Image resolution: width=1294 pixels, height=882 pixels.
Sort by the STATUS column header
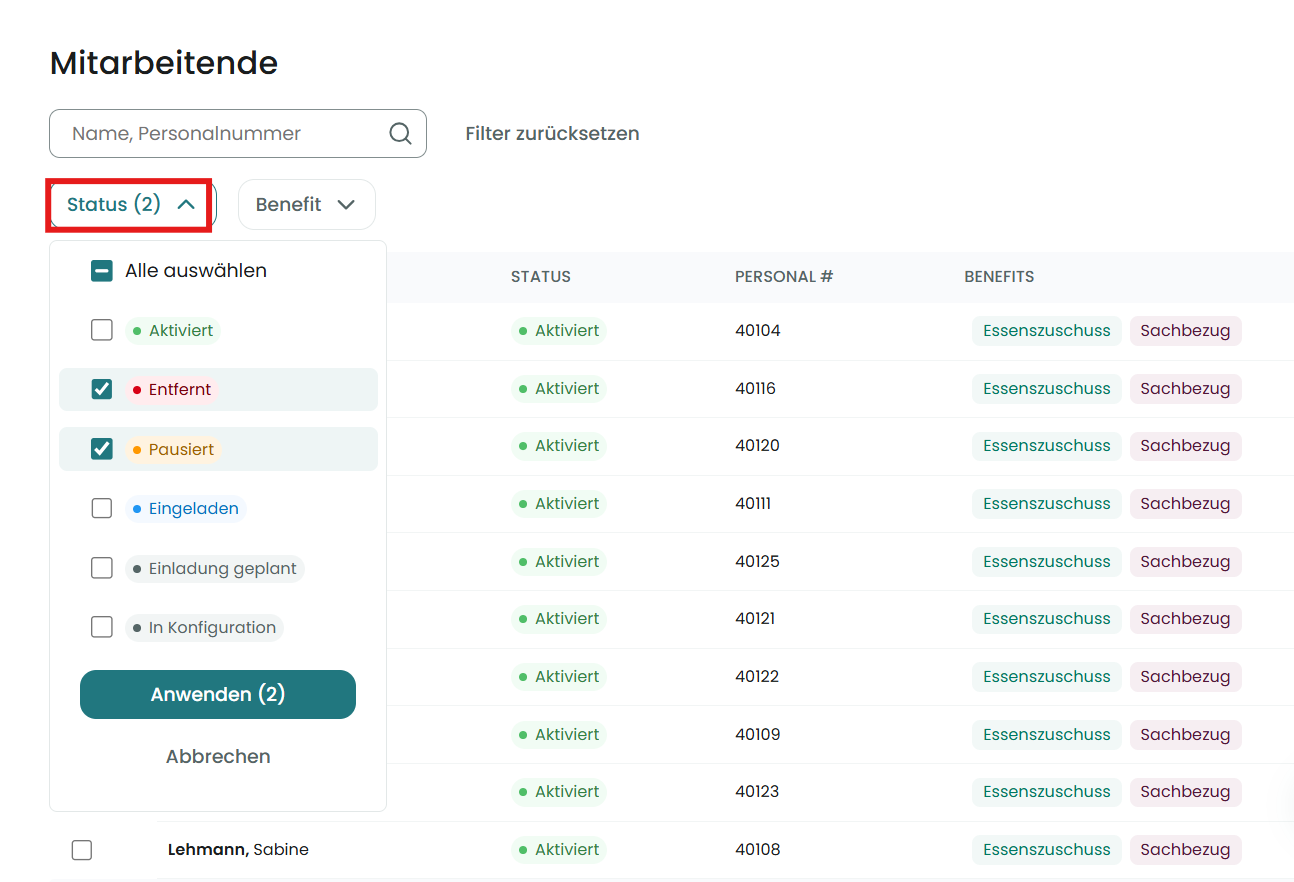pos(540,277)
